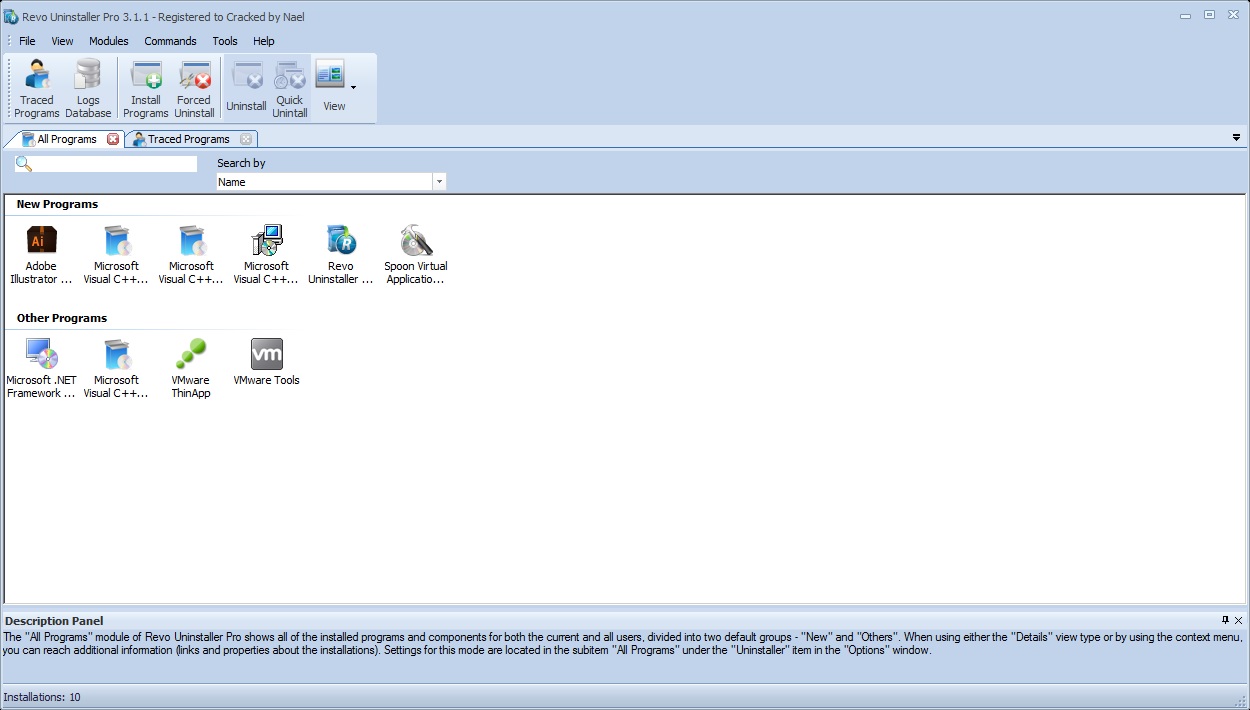Close the Revo Uninstaller Pro window
Viewport: 1250px width, 710px height.
point(1232,14)
